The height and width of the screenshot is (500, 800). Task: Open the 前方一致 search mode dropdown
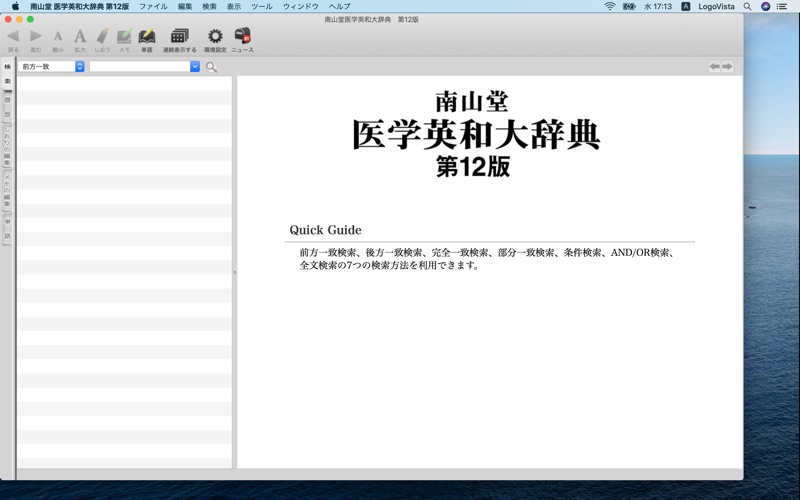tap(52, 66)
